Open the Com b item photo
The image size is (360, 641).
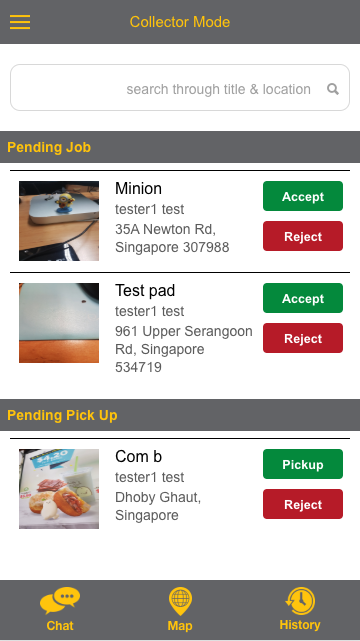pos(59,489)
